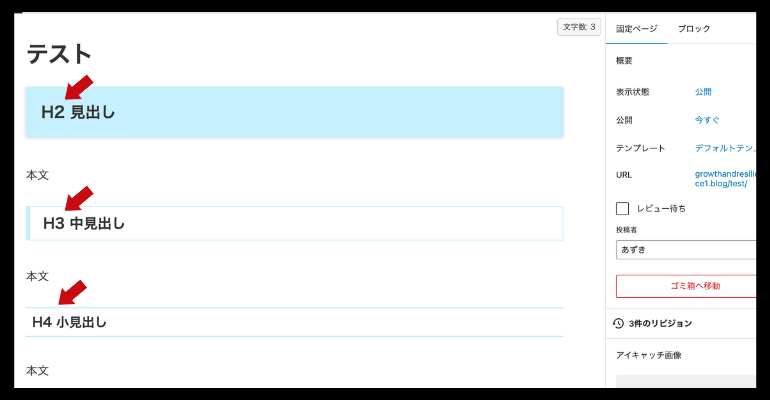
Task: Click red arrow above H2 heading
Action: pyautogui.click(x=79, y=87)
